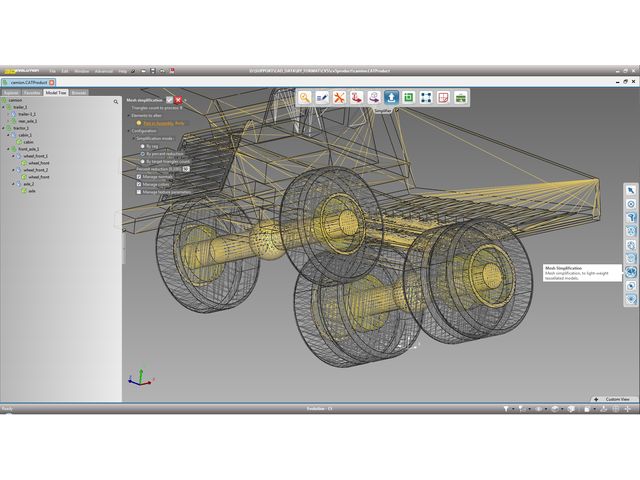Toggle the Manage colors checkbox
Image resolution: width=640 pixels, height=480 pixels.
[139, 184]
